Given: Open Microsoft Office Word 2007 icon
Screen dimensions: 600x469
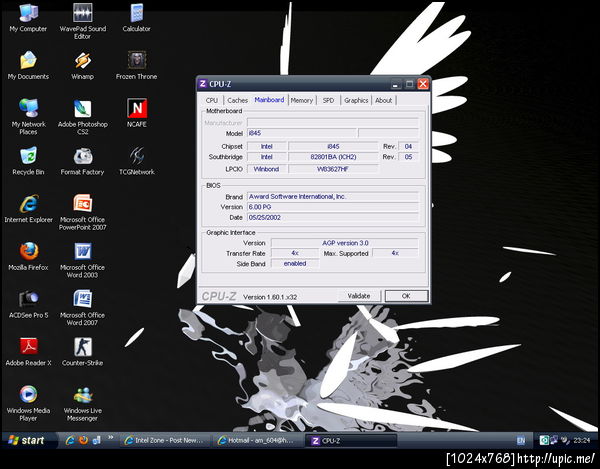Looking at the screenshot, I should (82, 308).
